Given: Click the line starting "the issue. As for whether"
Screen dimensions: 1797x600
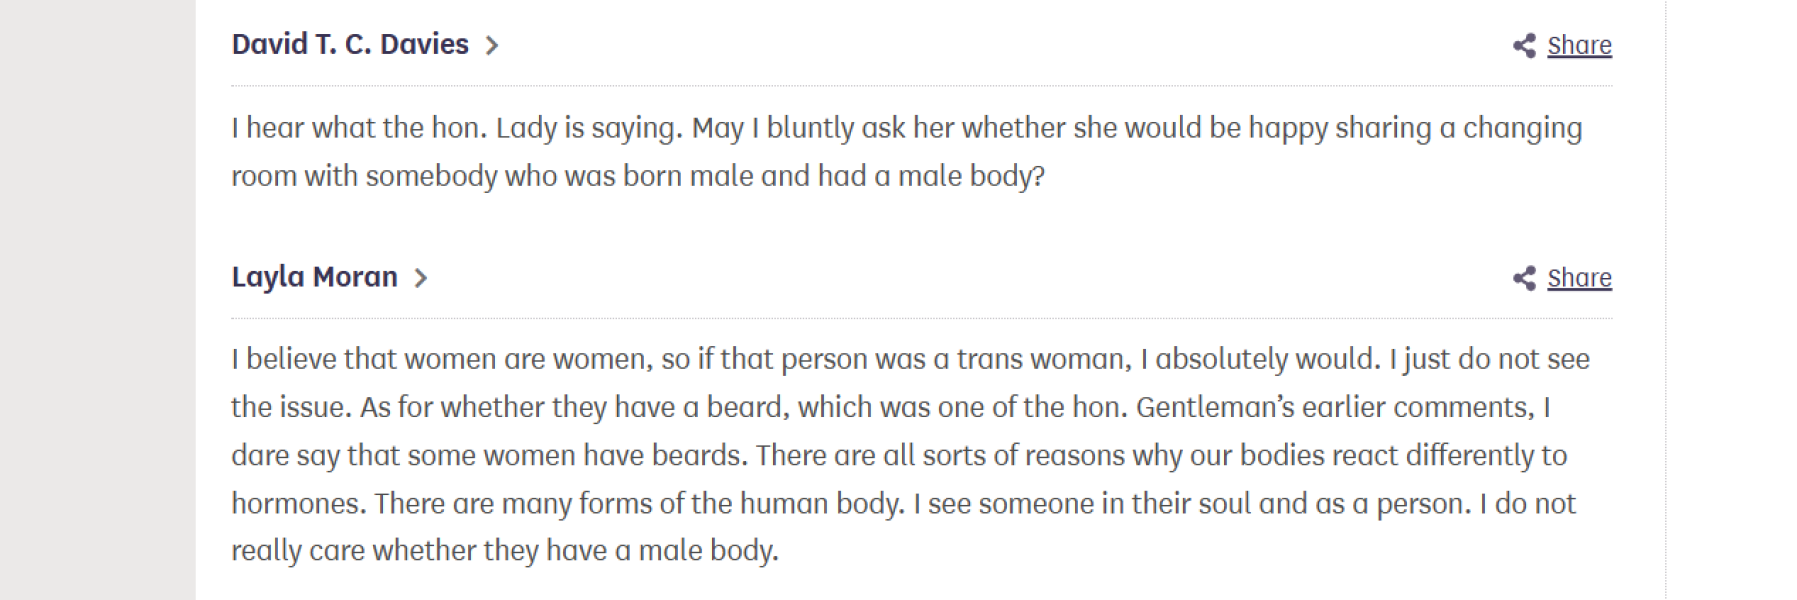Looking at the screenshot, I should tap(890, 407).
